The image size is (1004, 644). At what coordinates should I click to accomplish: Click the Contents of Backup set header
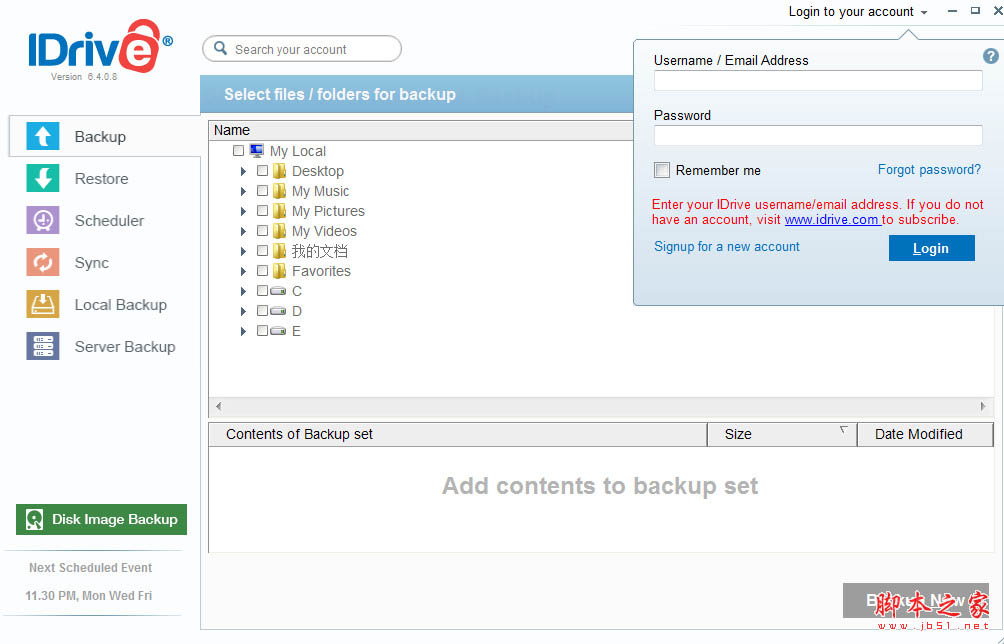point(458,434)
